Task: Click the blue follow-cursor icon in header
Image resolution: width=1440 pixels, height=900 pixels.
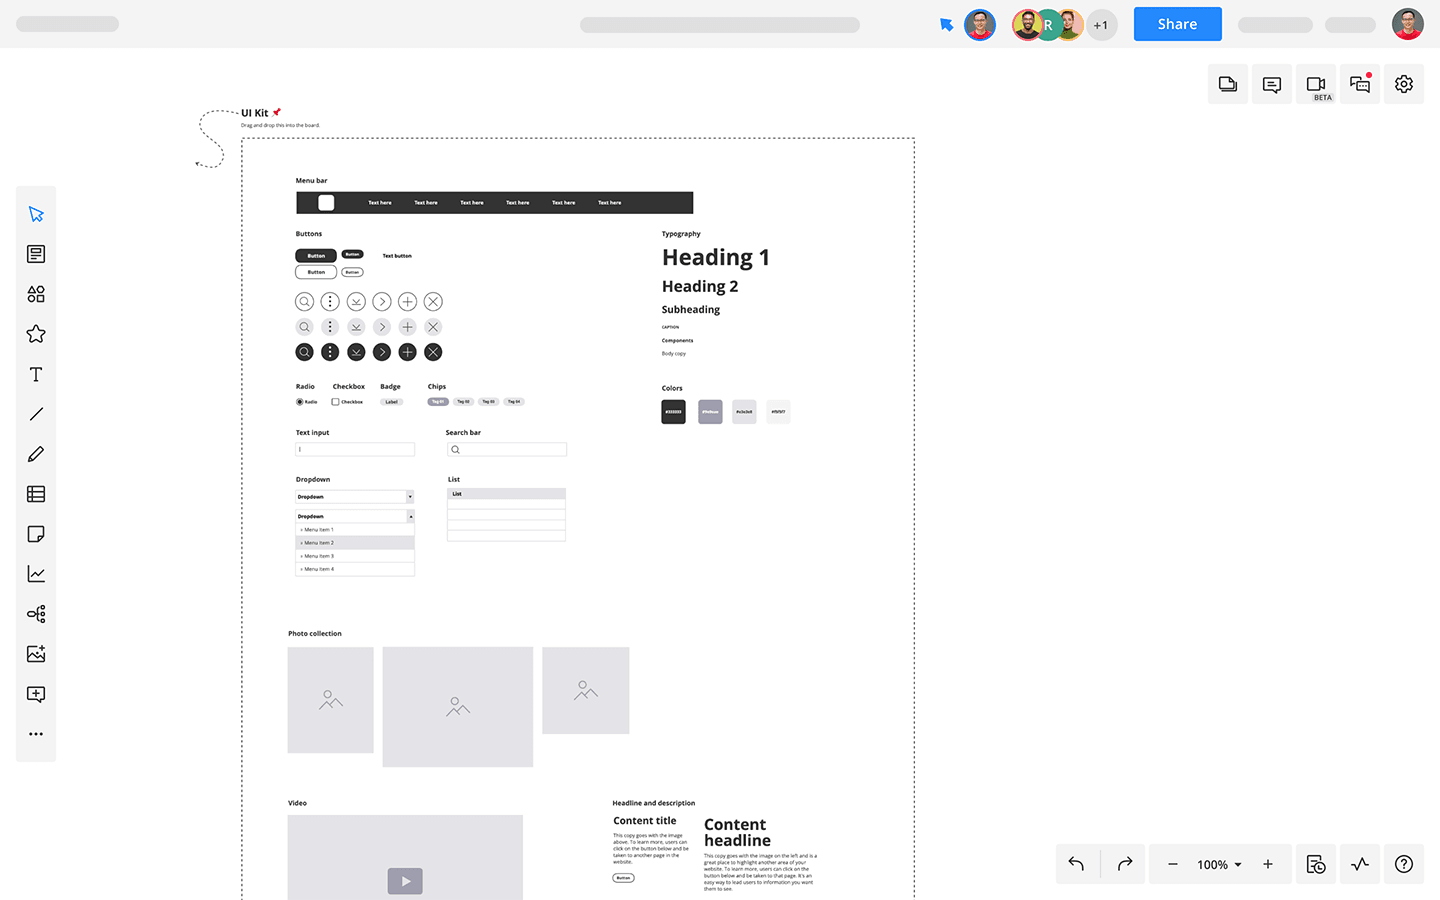Action: tap(946, 25)
